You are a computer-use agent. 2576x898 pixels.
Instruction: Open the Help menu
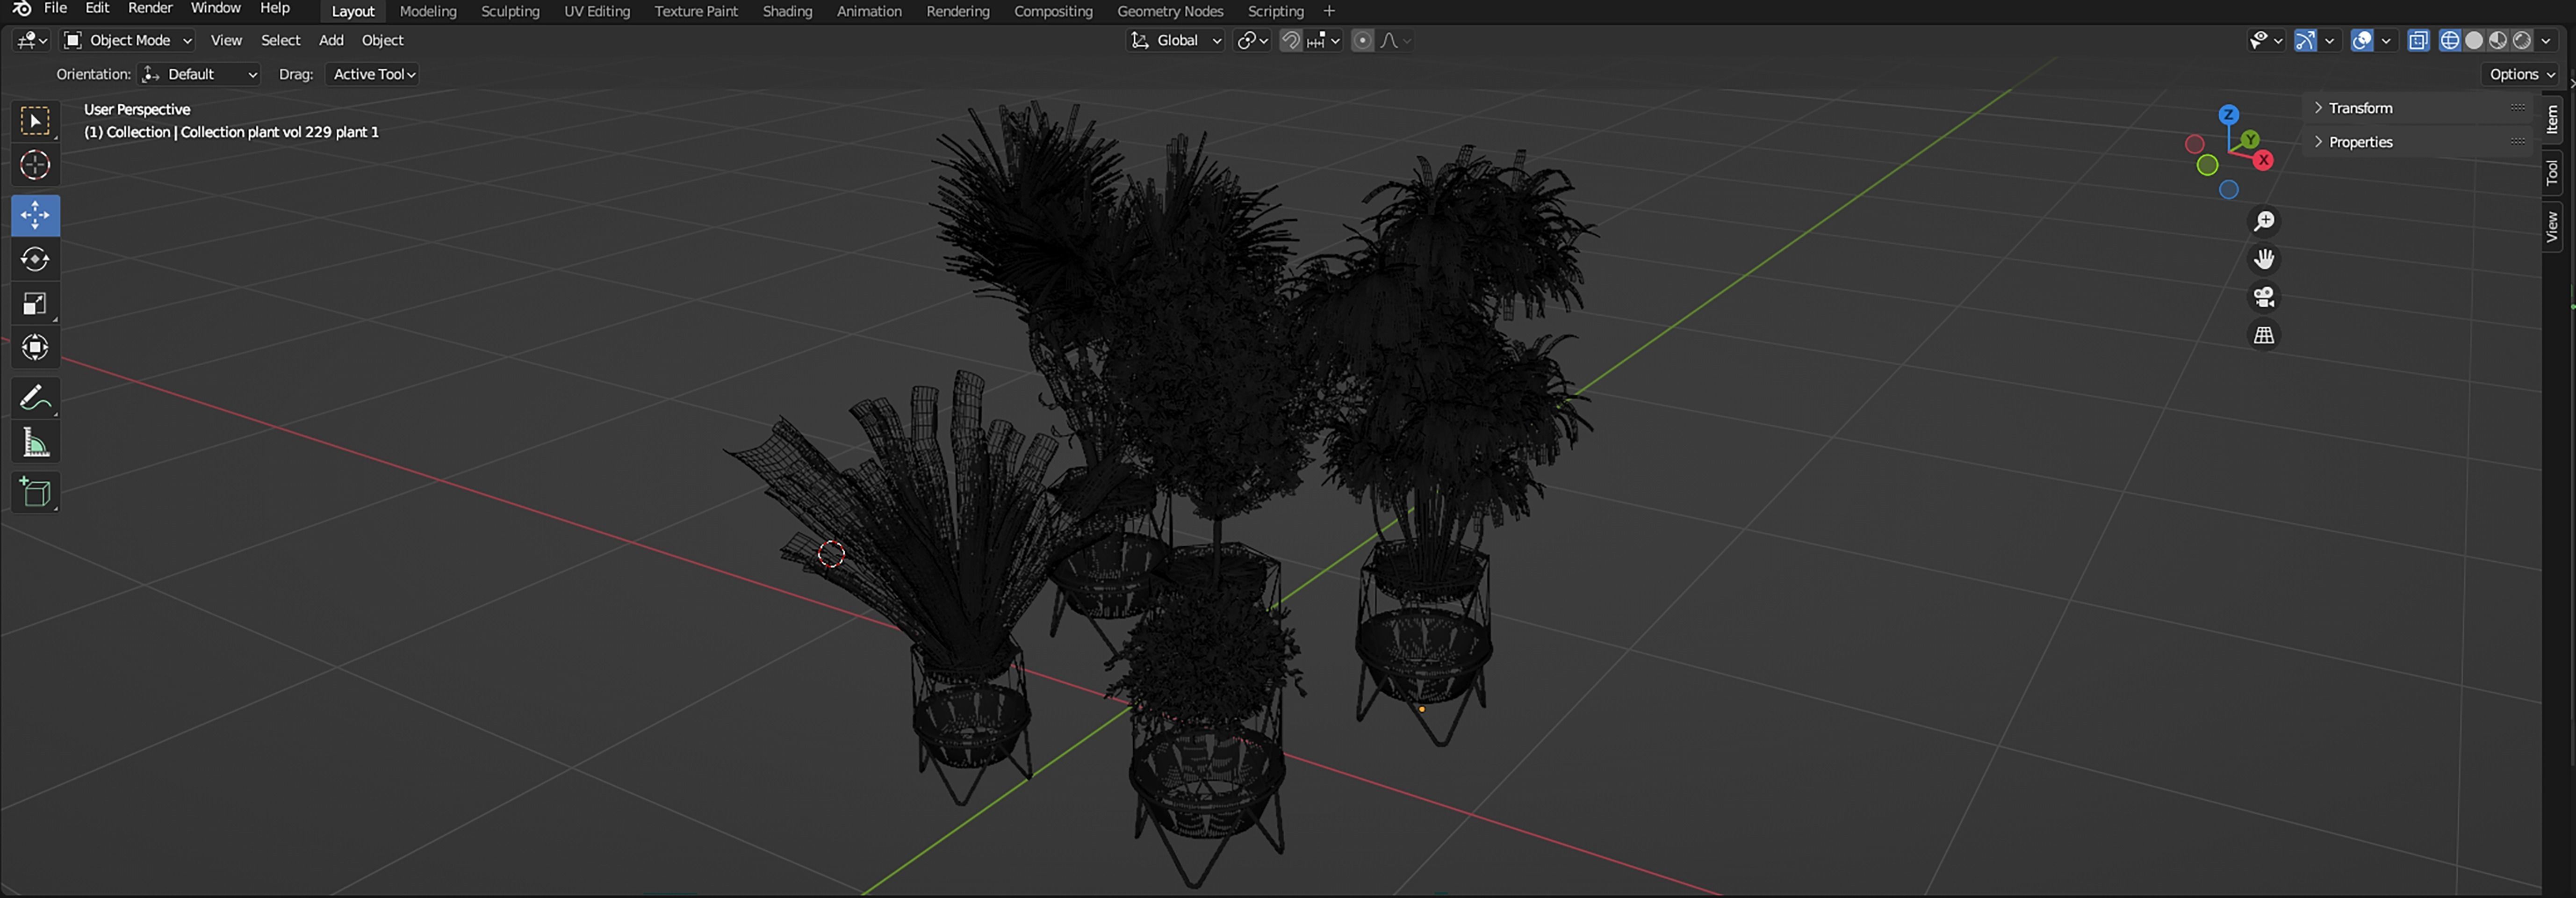[x=275, y=9]
